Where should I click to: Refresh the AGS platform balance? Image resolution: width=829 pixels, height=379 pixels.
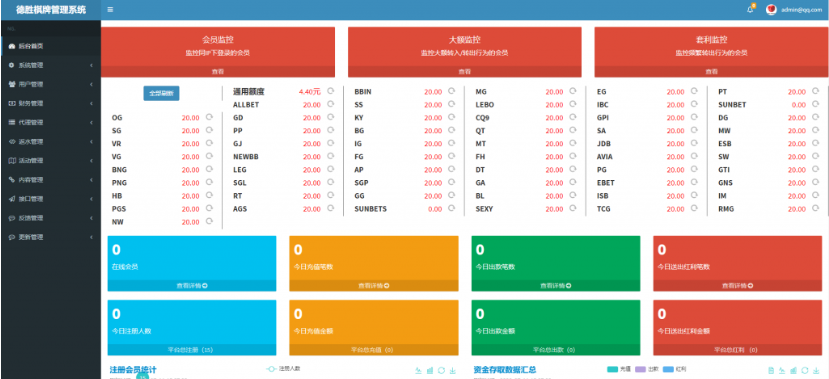coord(330,208)
